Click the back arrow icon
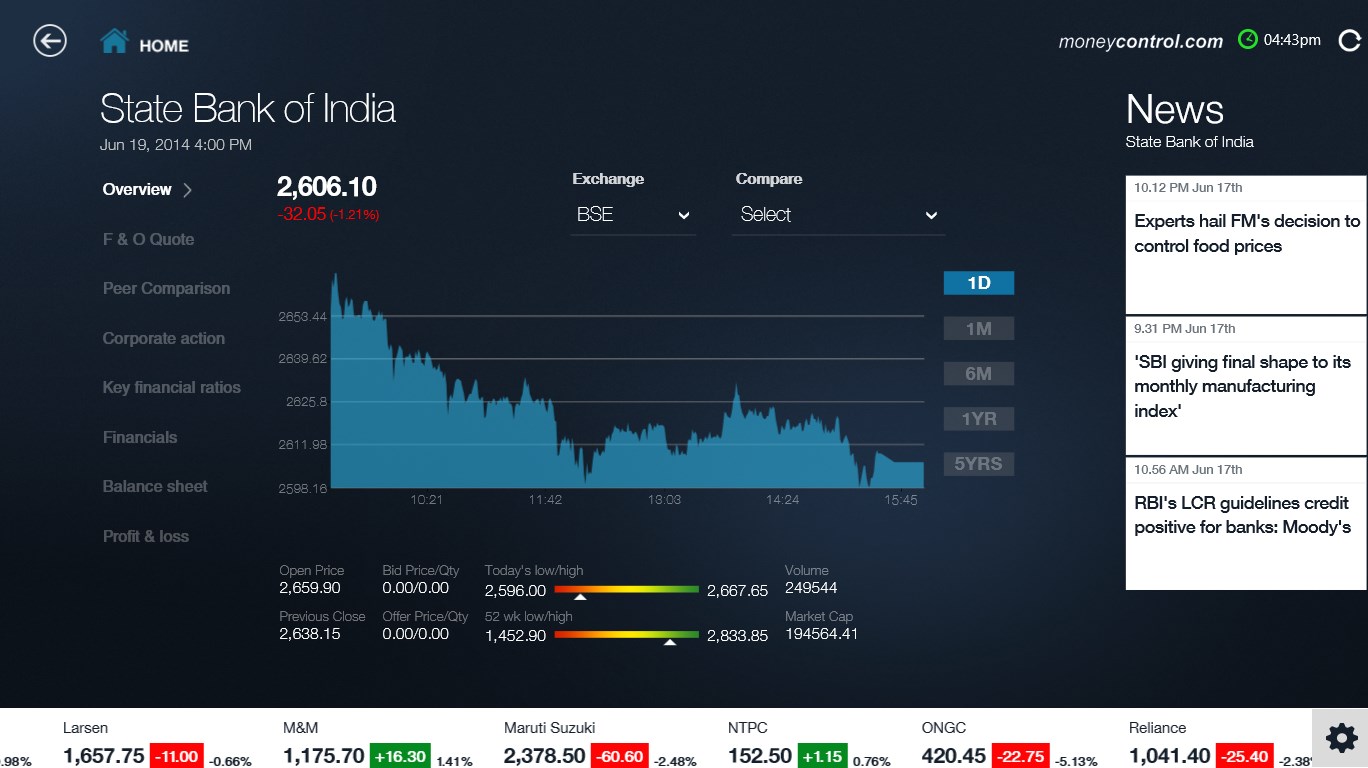 point(50,41)
